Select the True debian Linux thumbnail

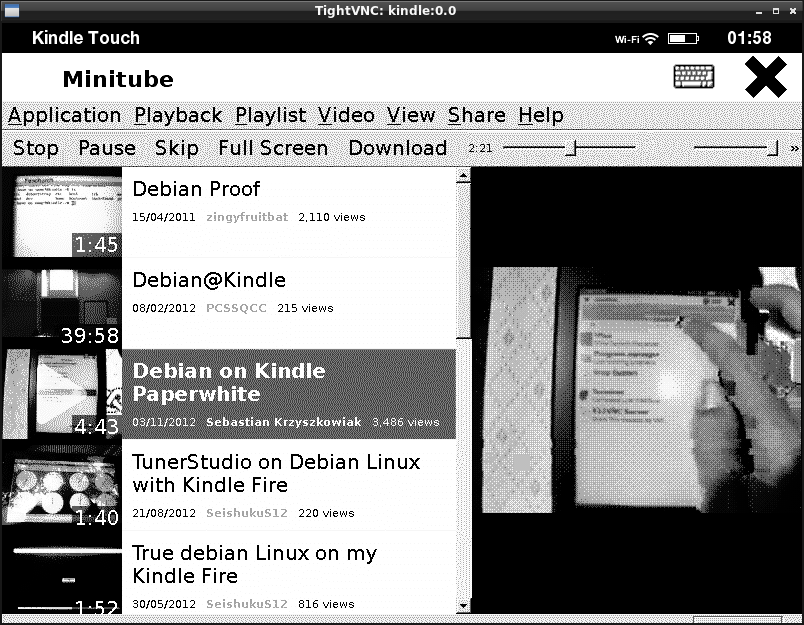(x=62, y=572)
